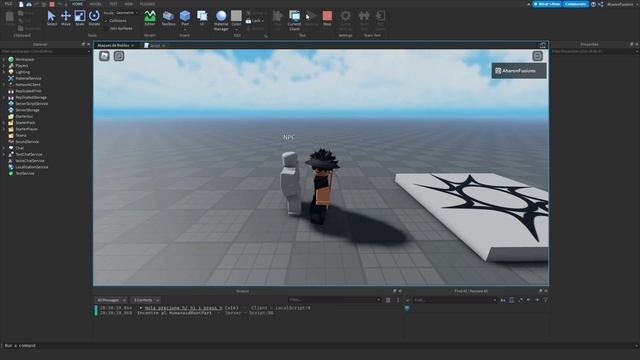640x360 pixels.
Task: Insert a new Part
Action: click(185, 18)
